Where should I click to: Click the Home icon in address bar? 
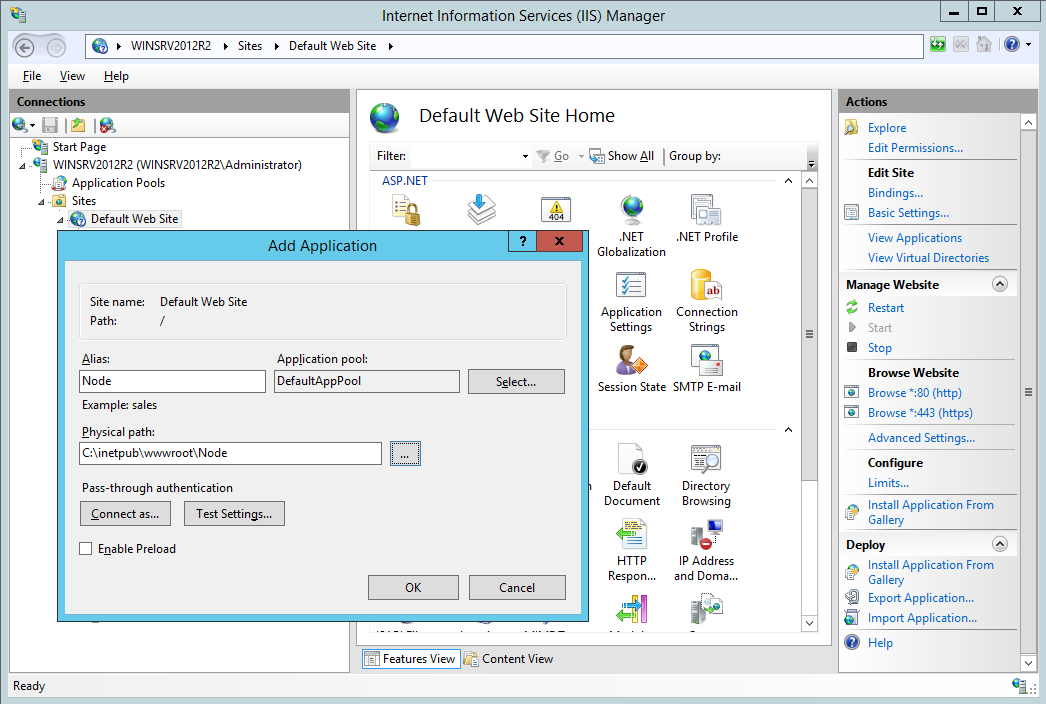coord(983,45)
